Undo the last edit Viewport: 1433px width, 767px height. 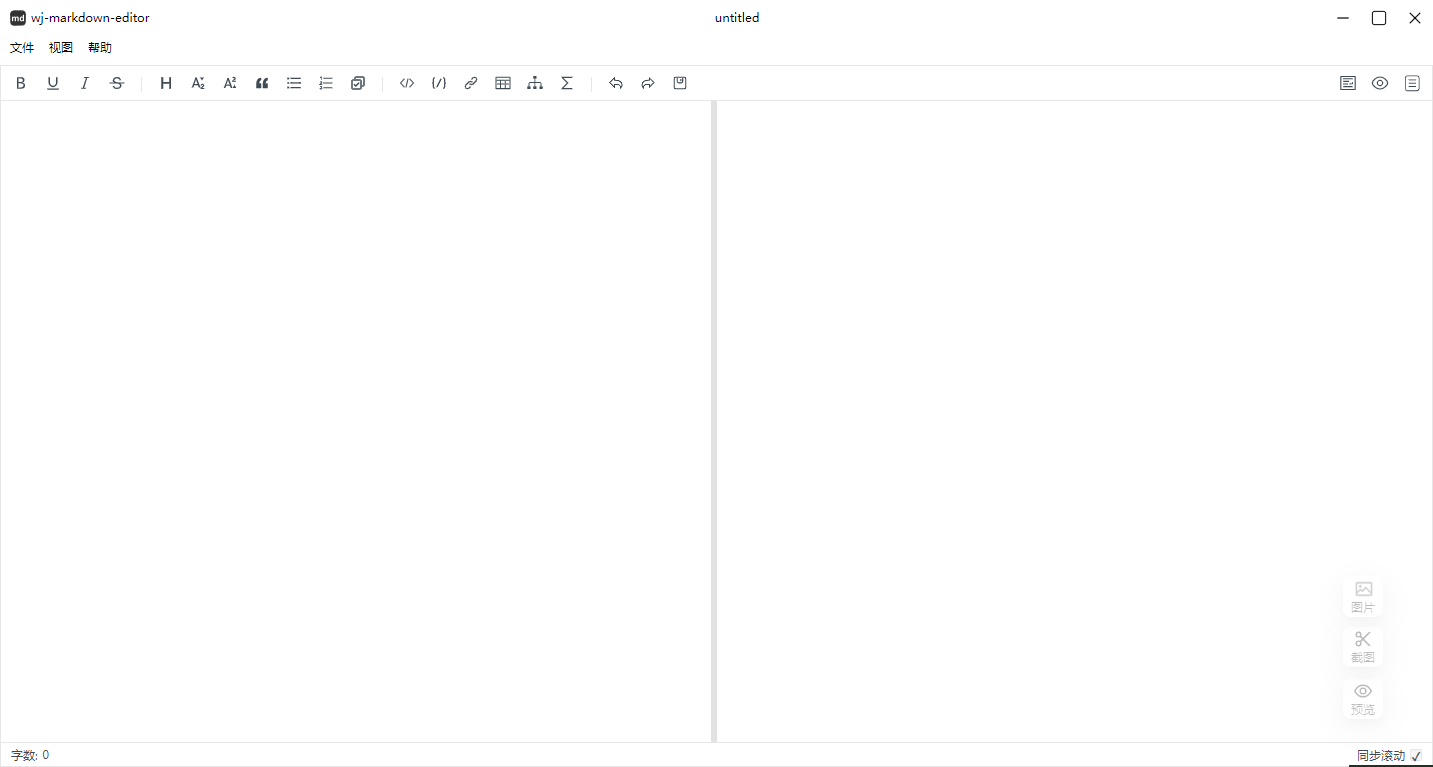coord(616,83)
